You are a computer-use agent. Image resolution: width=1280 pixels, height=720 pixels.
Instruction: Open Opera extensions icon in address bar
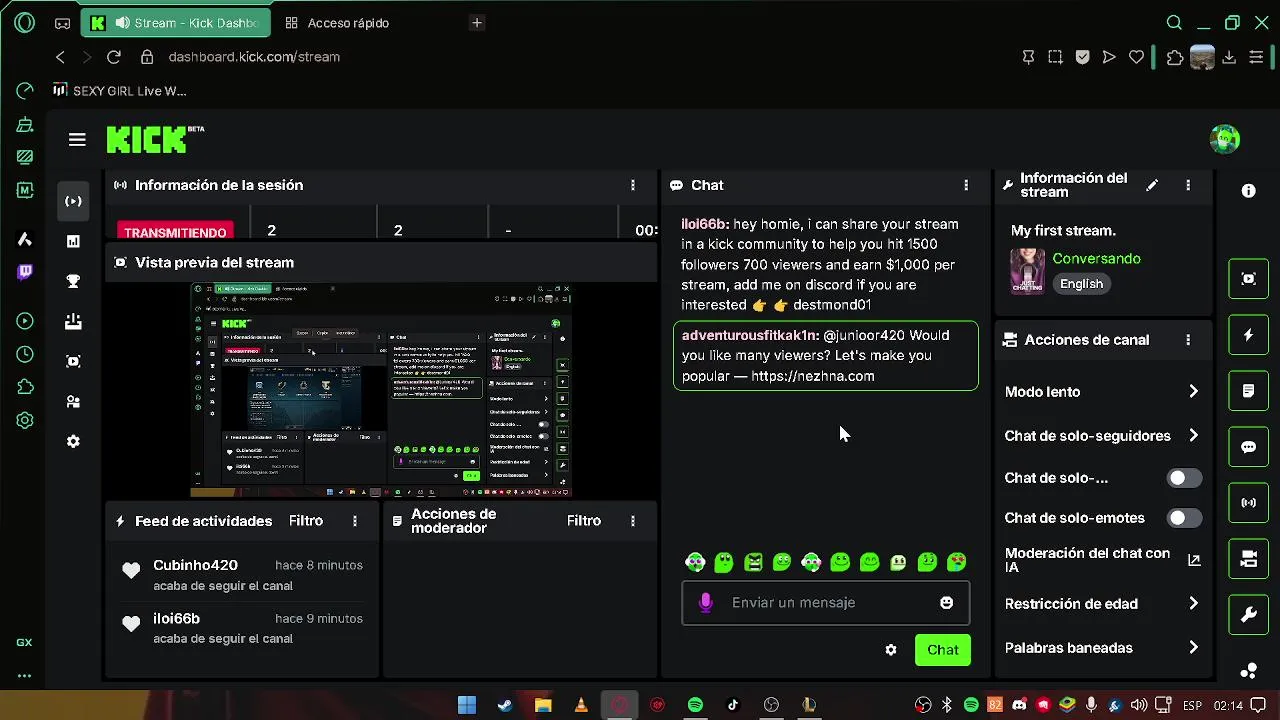[1175, 57]
